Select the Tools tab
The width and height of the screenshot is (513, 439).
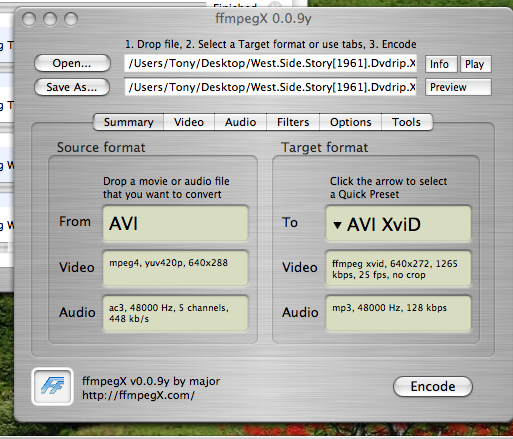point(407,122)
